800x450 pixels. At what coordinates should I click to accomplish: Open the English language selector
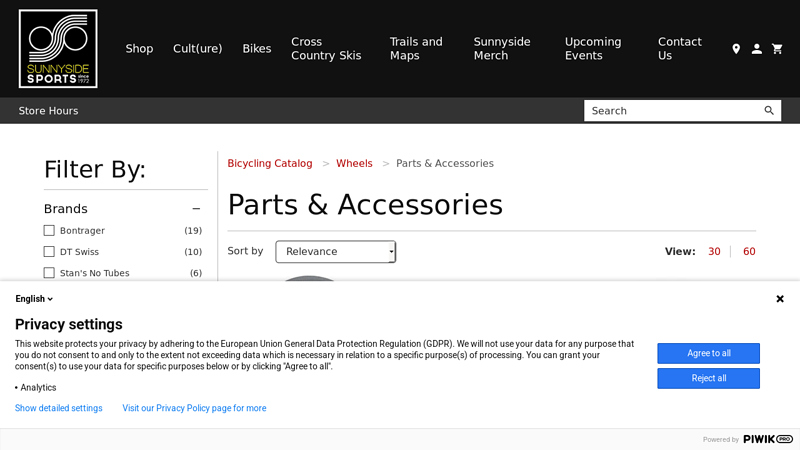[x=34, y=299]
